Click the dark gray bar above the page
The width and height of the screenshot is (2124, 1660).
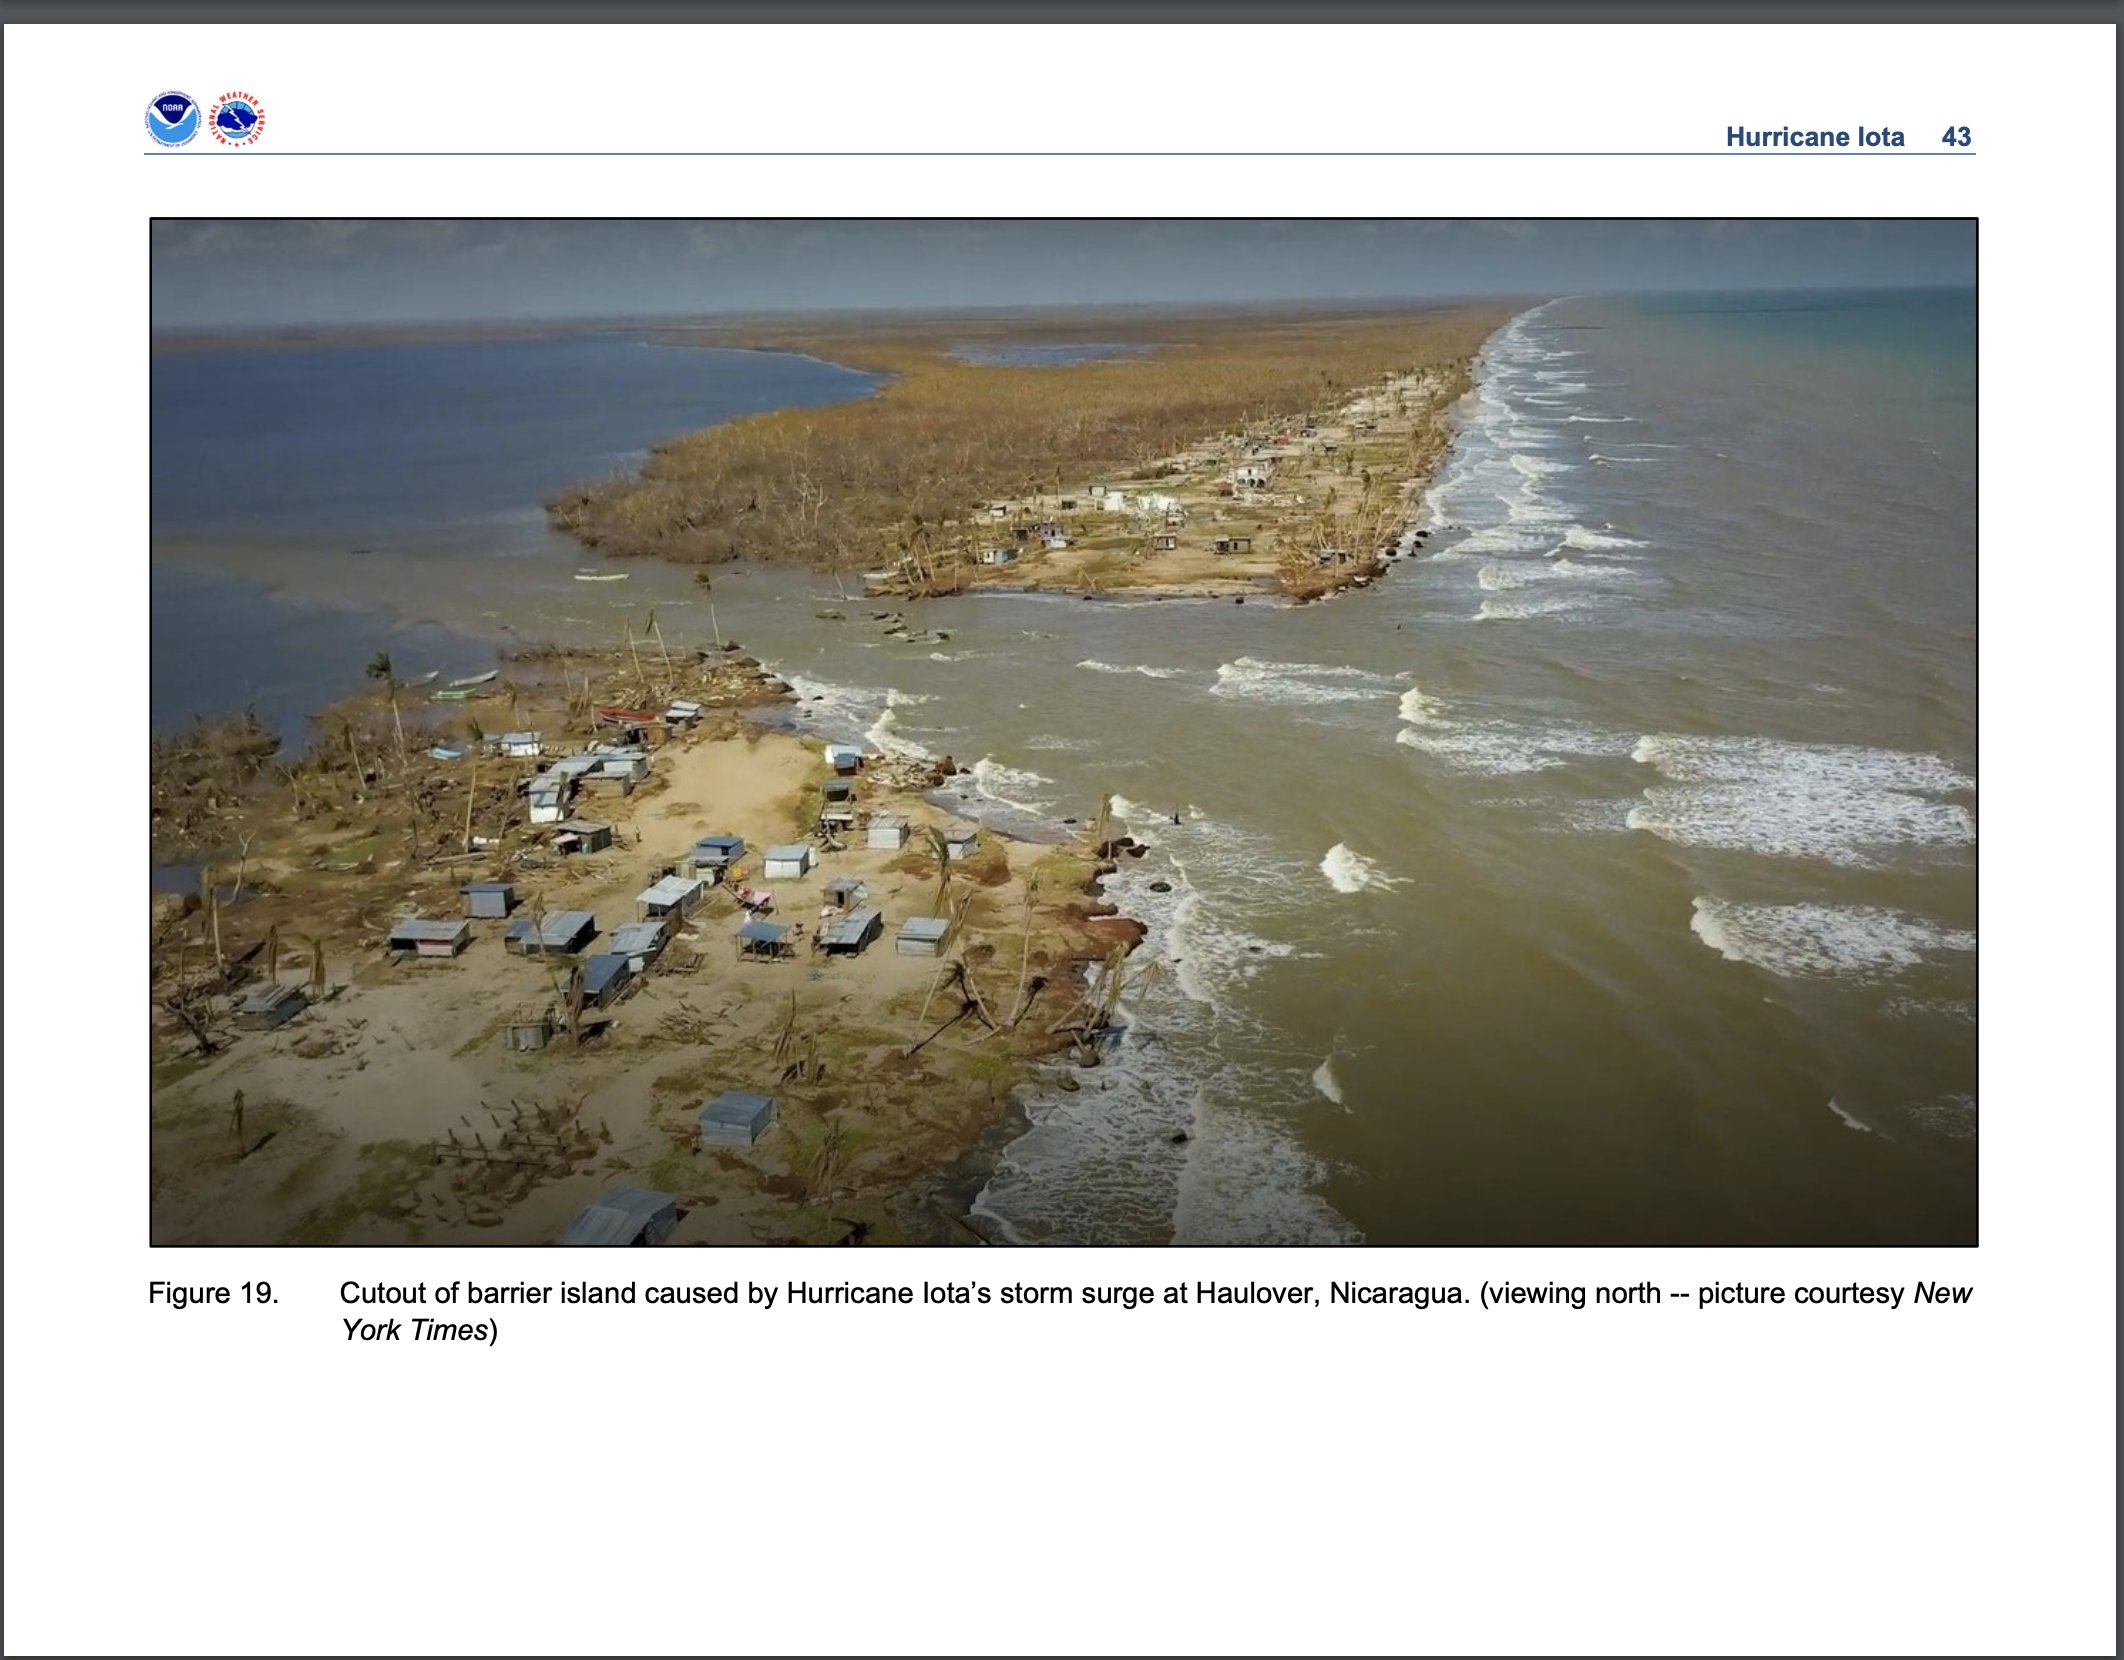coord(1062,11)
